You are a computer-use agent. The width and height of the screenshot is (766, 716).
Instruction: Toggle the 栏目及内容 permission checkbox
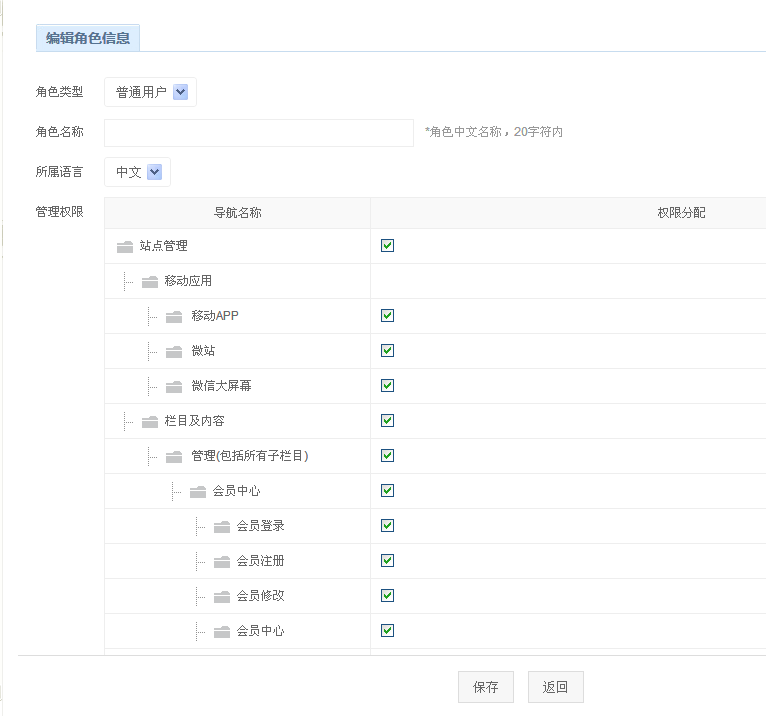tap(388, 421)
